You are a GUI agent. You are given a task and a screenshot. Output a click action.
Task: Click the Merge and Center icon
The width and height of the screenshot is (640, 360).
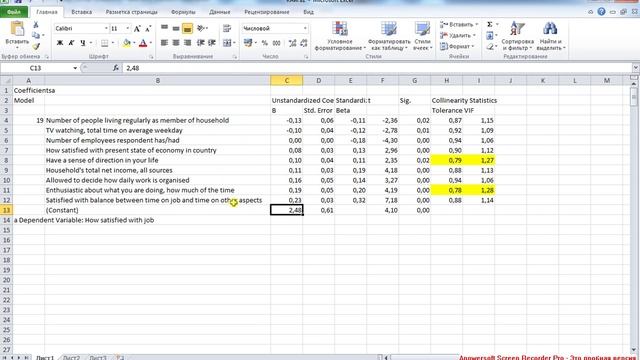227,43
